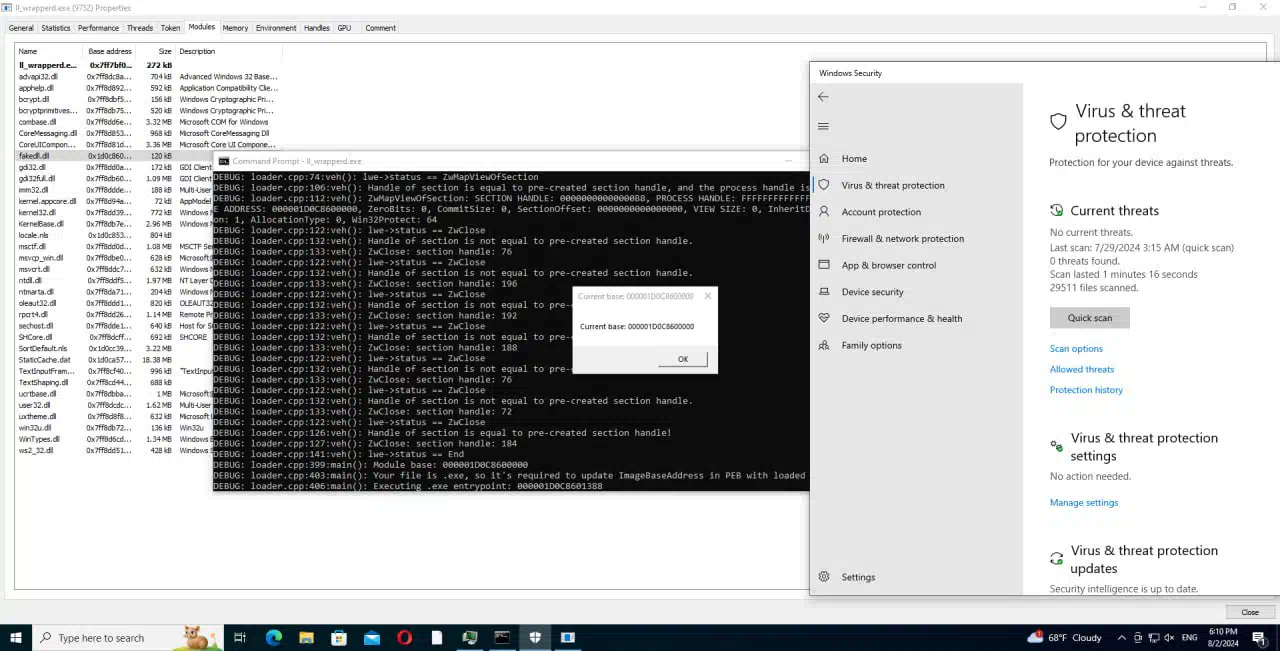The width and height of the screenshot is (1280, 651).
Task: Open File Explorer from the taskbar
Action: point(306,638)
